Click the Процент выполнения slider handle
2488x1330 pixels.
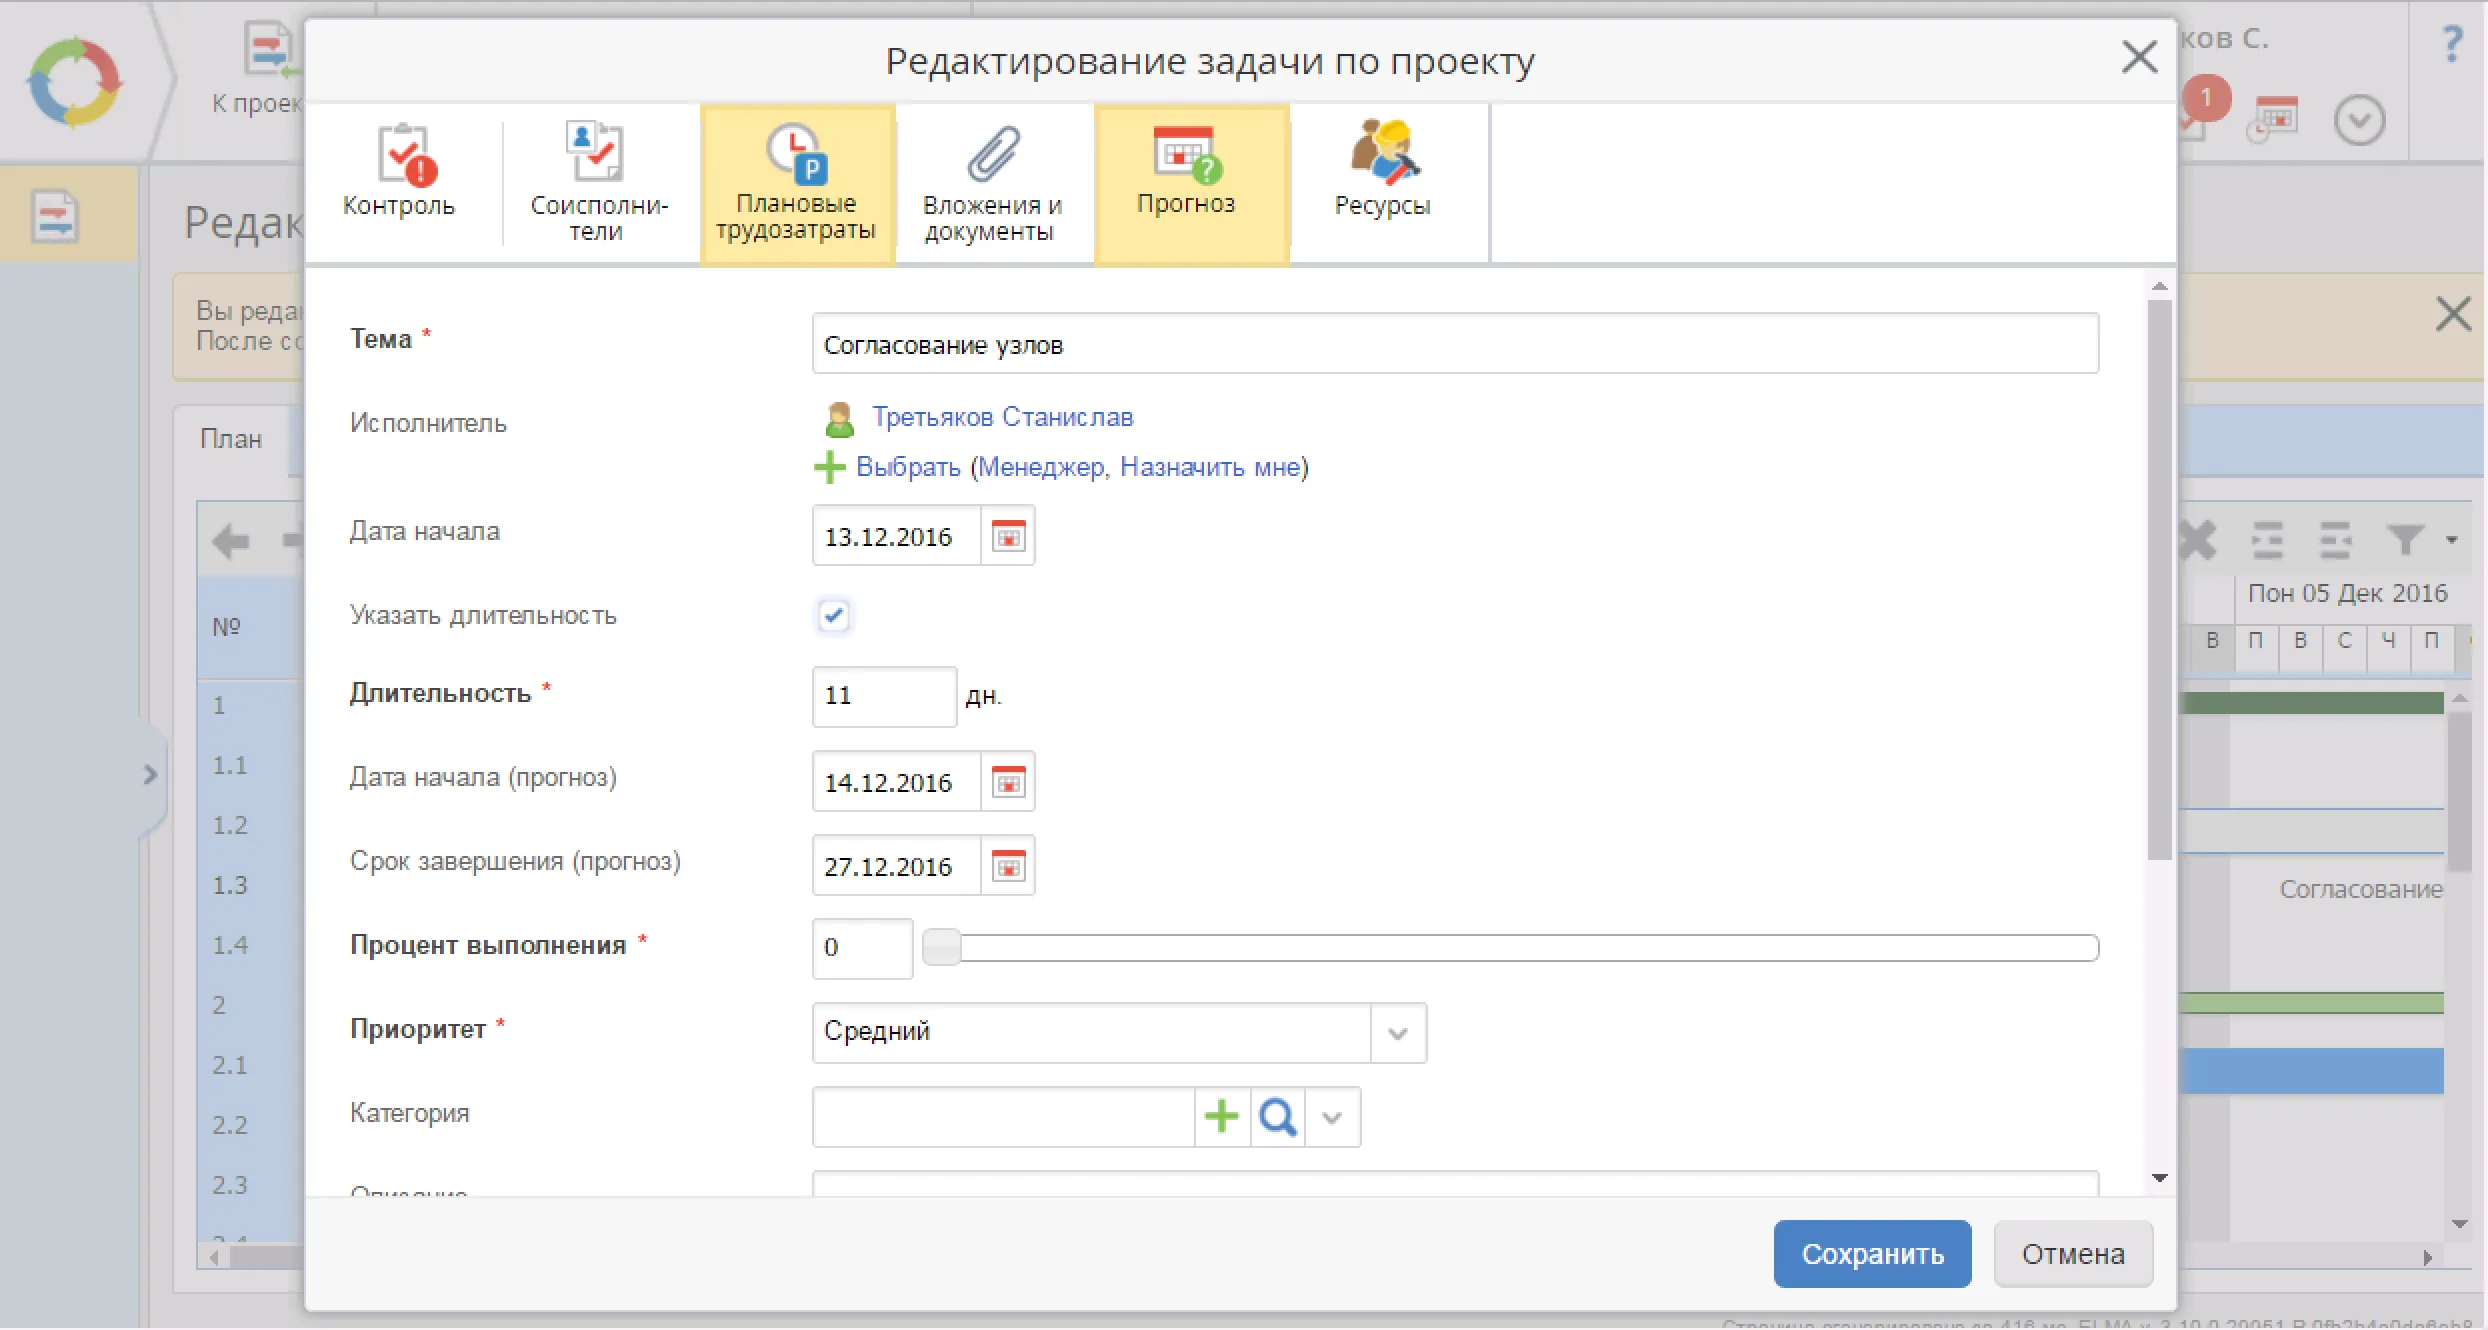(x=941, y=948)
